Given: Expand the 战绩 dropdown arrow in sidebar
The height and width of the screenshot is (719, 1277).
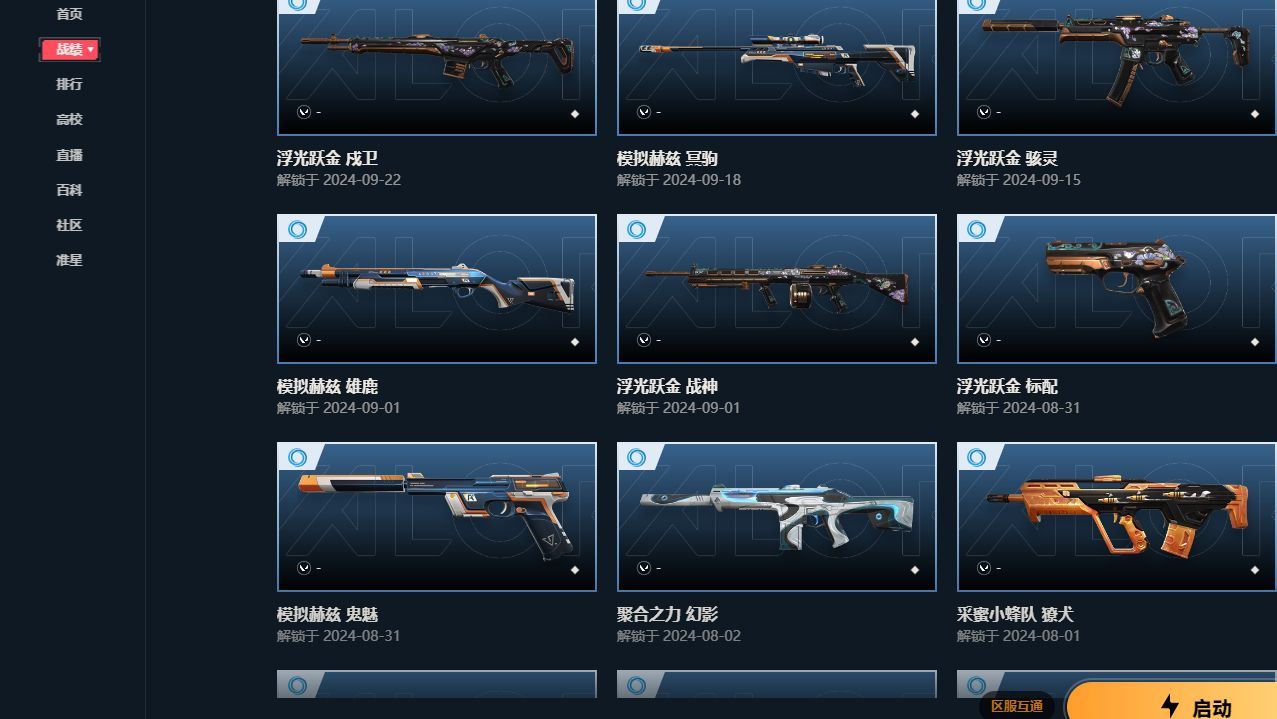Looking at the screenshot, I should click(x=91, y=49).
